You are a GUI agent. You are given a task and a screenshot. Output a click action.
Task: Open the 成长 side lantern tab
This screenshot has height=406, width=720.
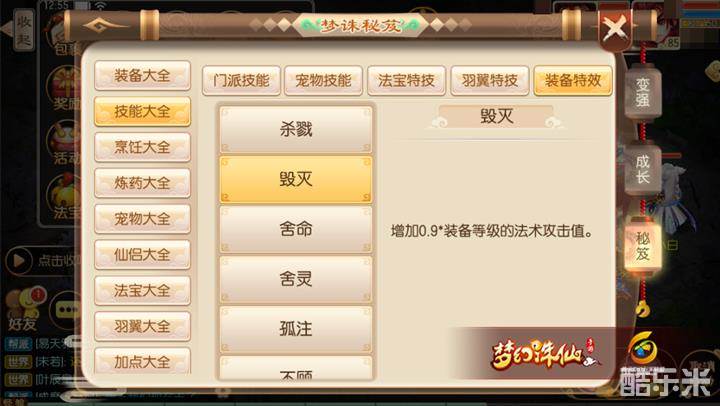point(642,169)
